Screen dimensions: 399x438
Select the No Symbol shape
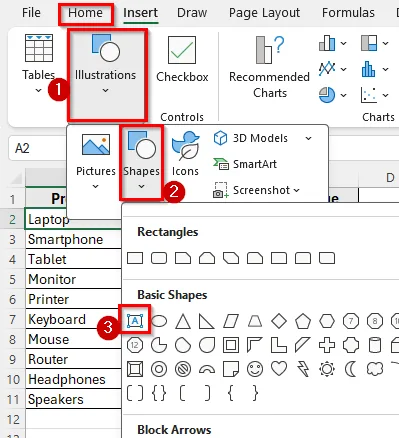[183, 369]
